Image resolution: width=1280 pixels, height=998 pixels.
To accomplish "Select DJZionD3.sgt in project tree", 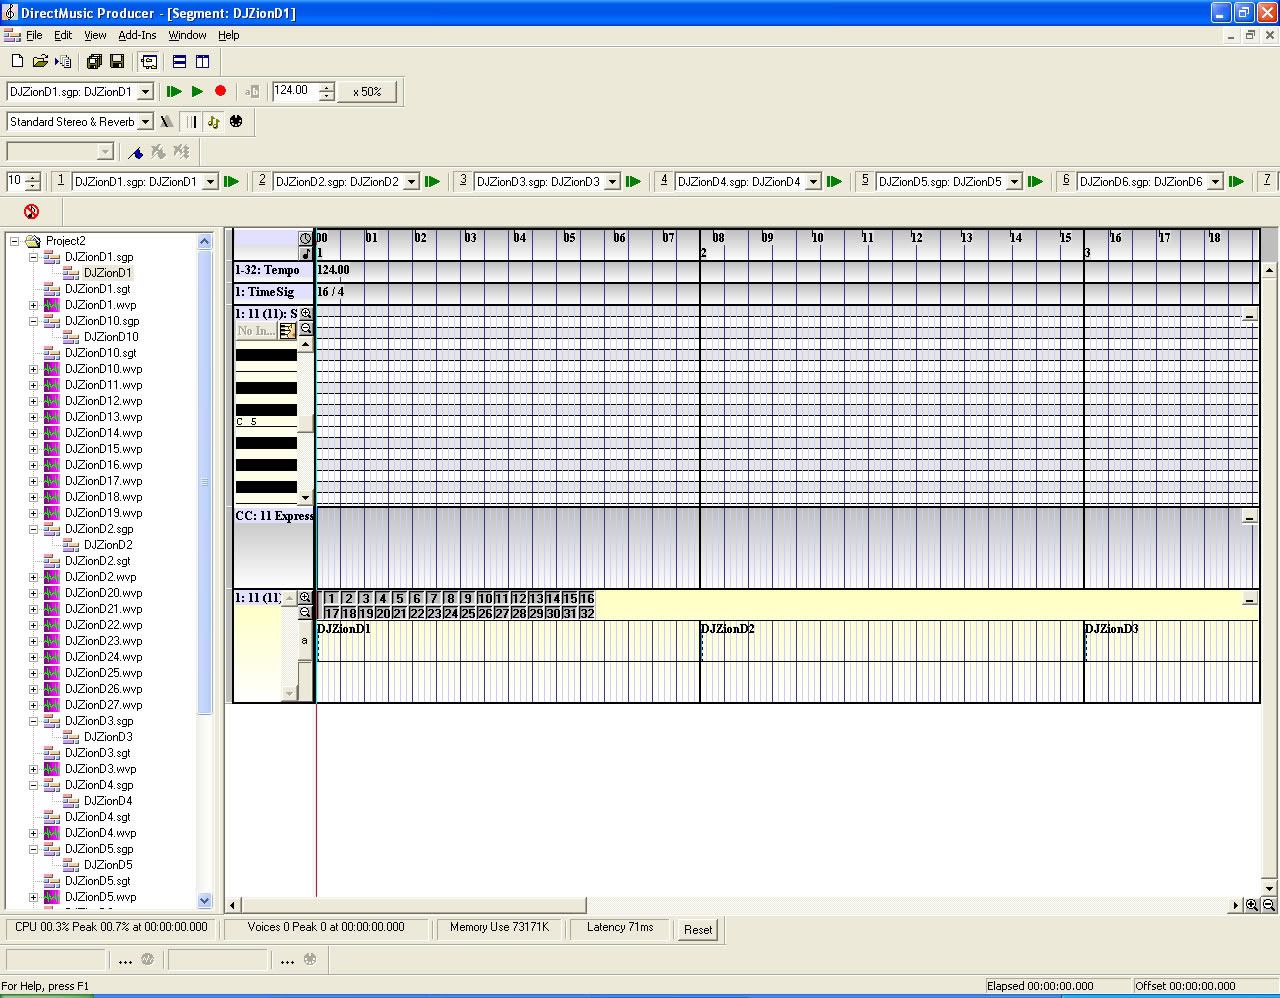I will [97, 753].
